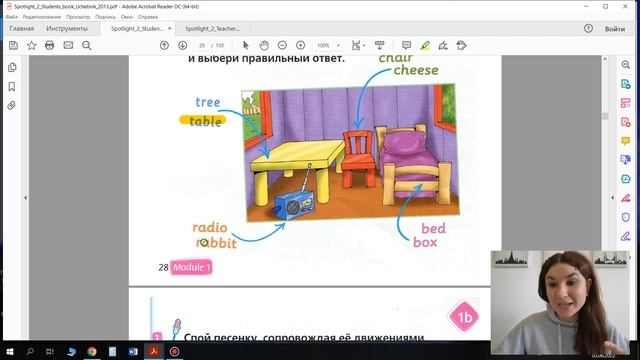Open the Справка menu
This screenshot has height=360, width=640.
(148, 17)
